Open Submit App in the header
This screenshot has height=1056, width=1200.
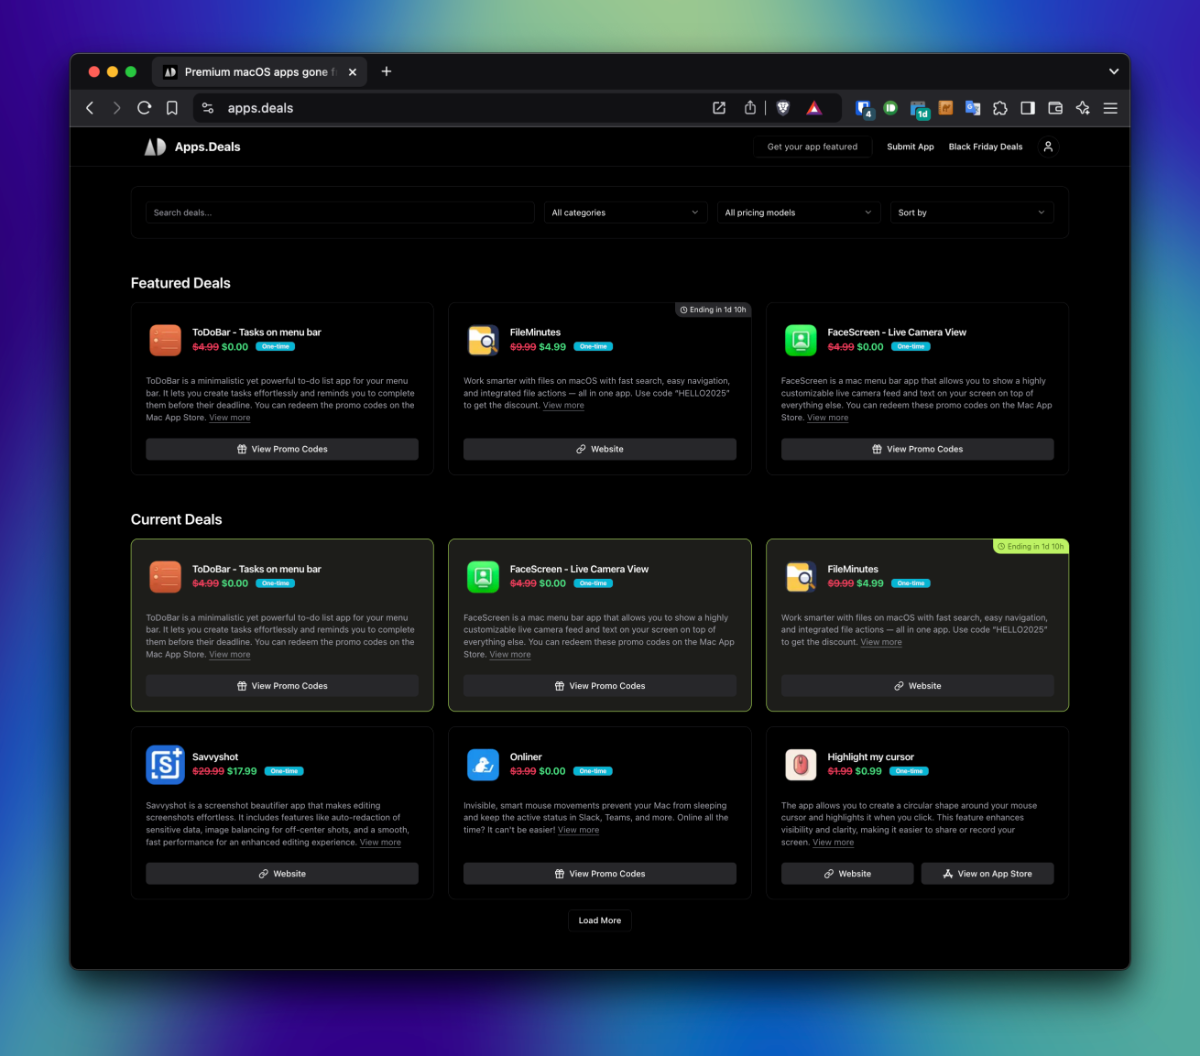(x=910, y=147)
